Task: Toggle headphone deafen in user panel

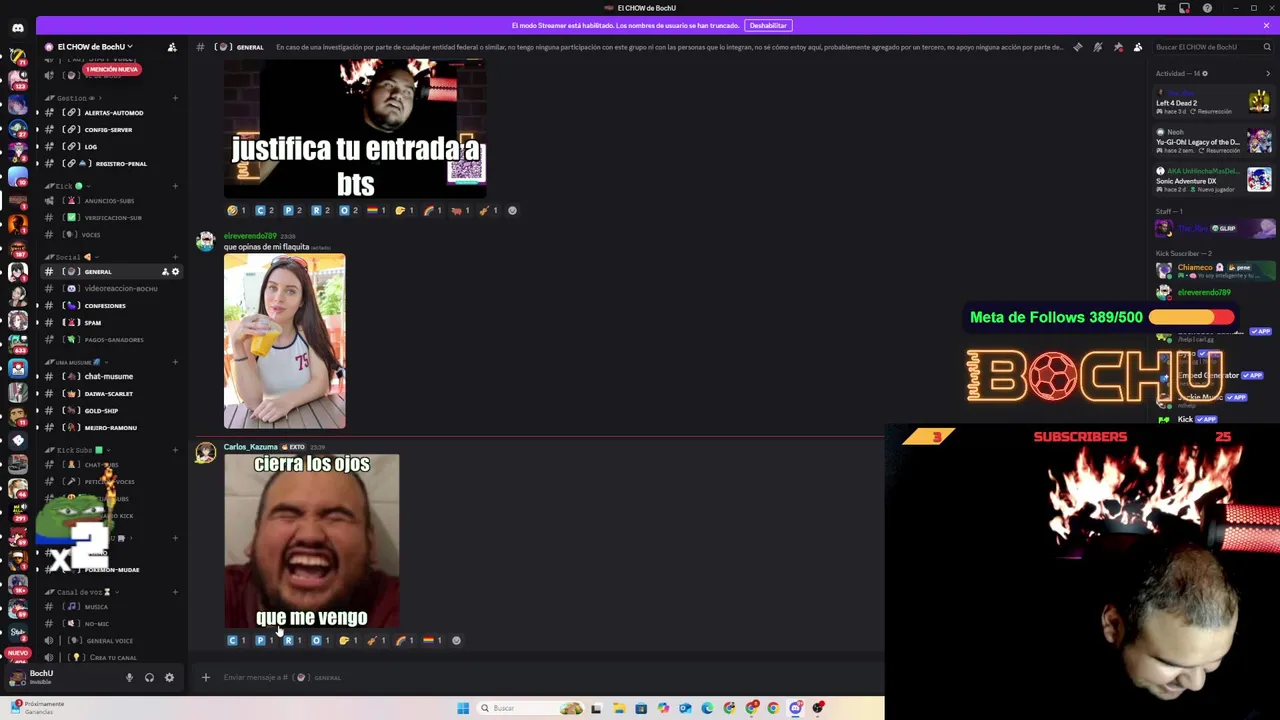Action: [x=149, y=678]
